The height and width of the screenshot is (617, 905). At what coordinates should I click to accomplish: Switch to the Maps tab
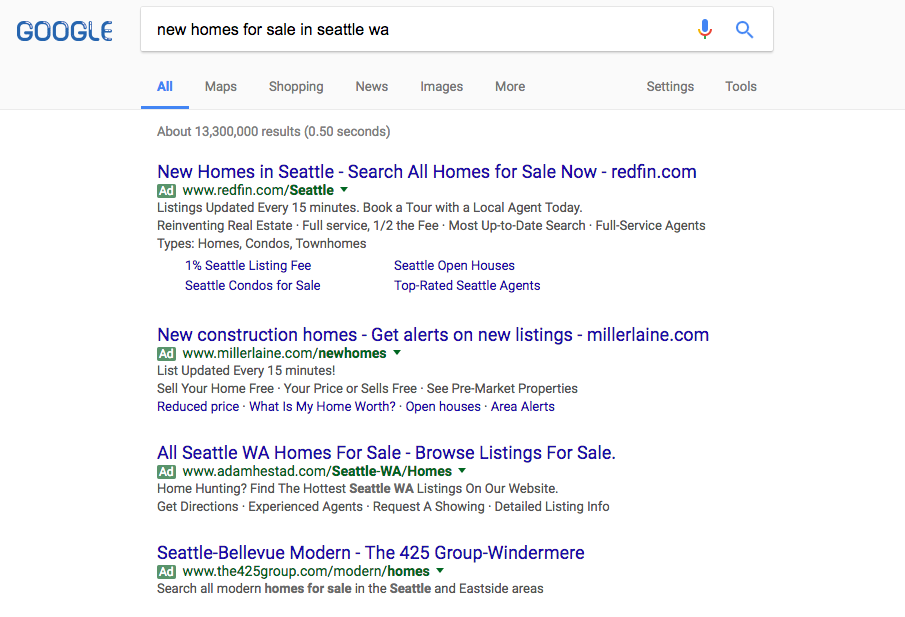[220, 87]
